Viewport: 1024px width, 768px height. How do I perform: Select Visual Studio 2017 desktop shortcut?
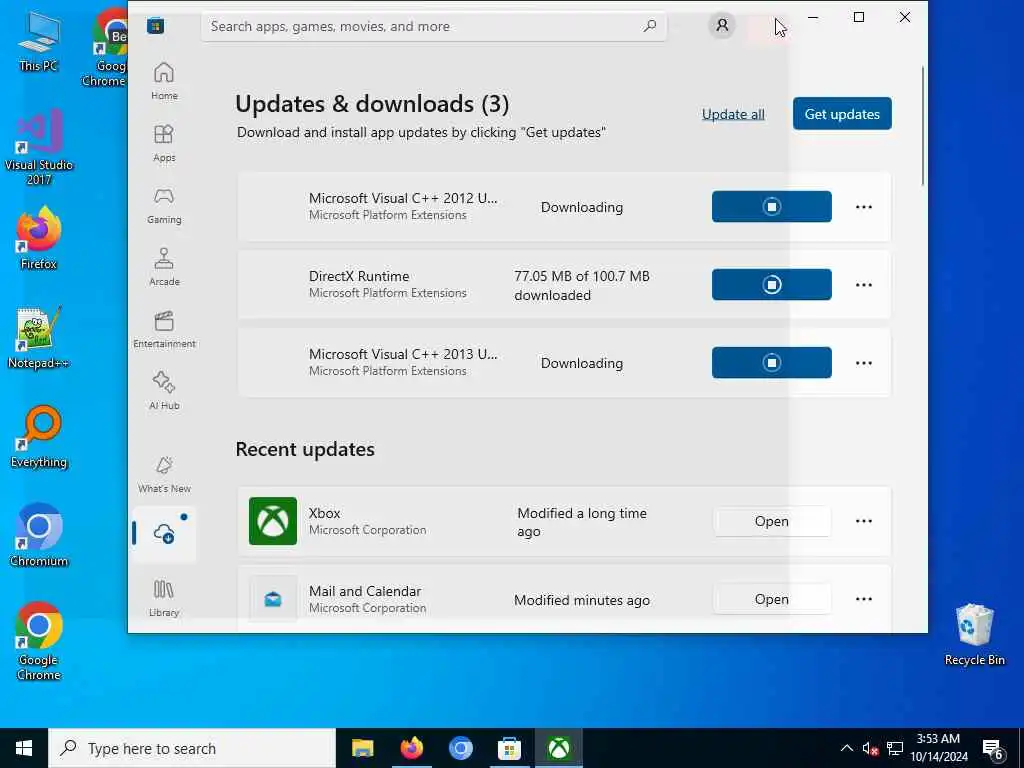coord(39,148)
